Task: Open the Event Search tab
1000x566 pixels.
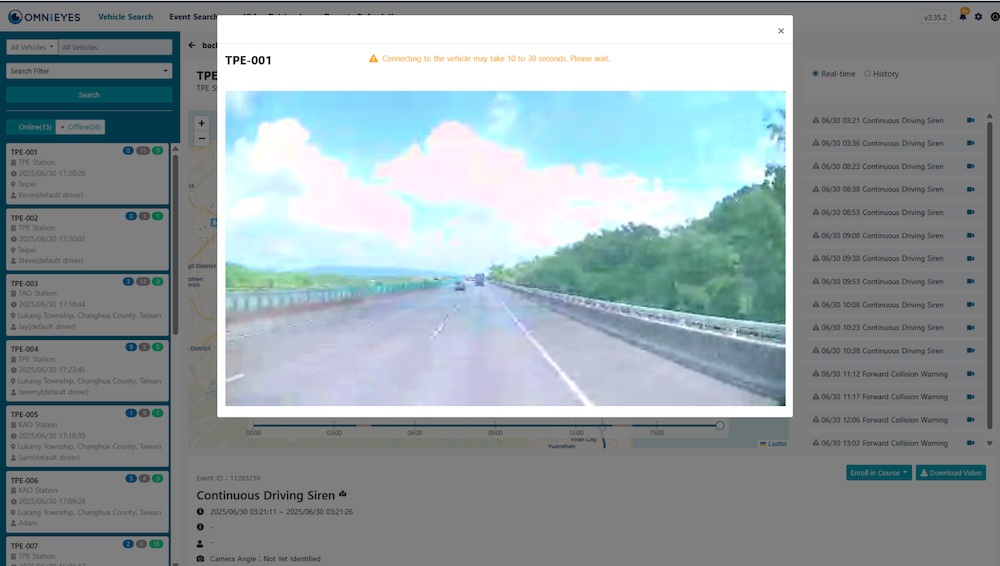Action: tap(193, 17)
